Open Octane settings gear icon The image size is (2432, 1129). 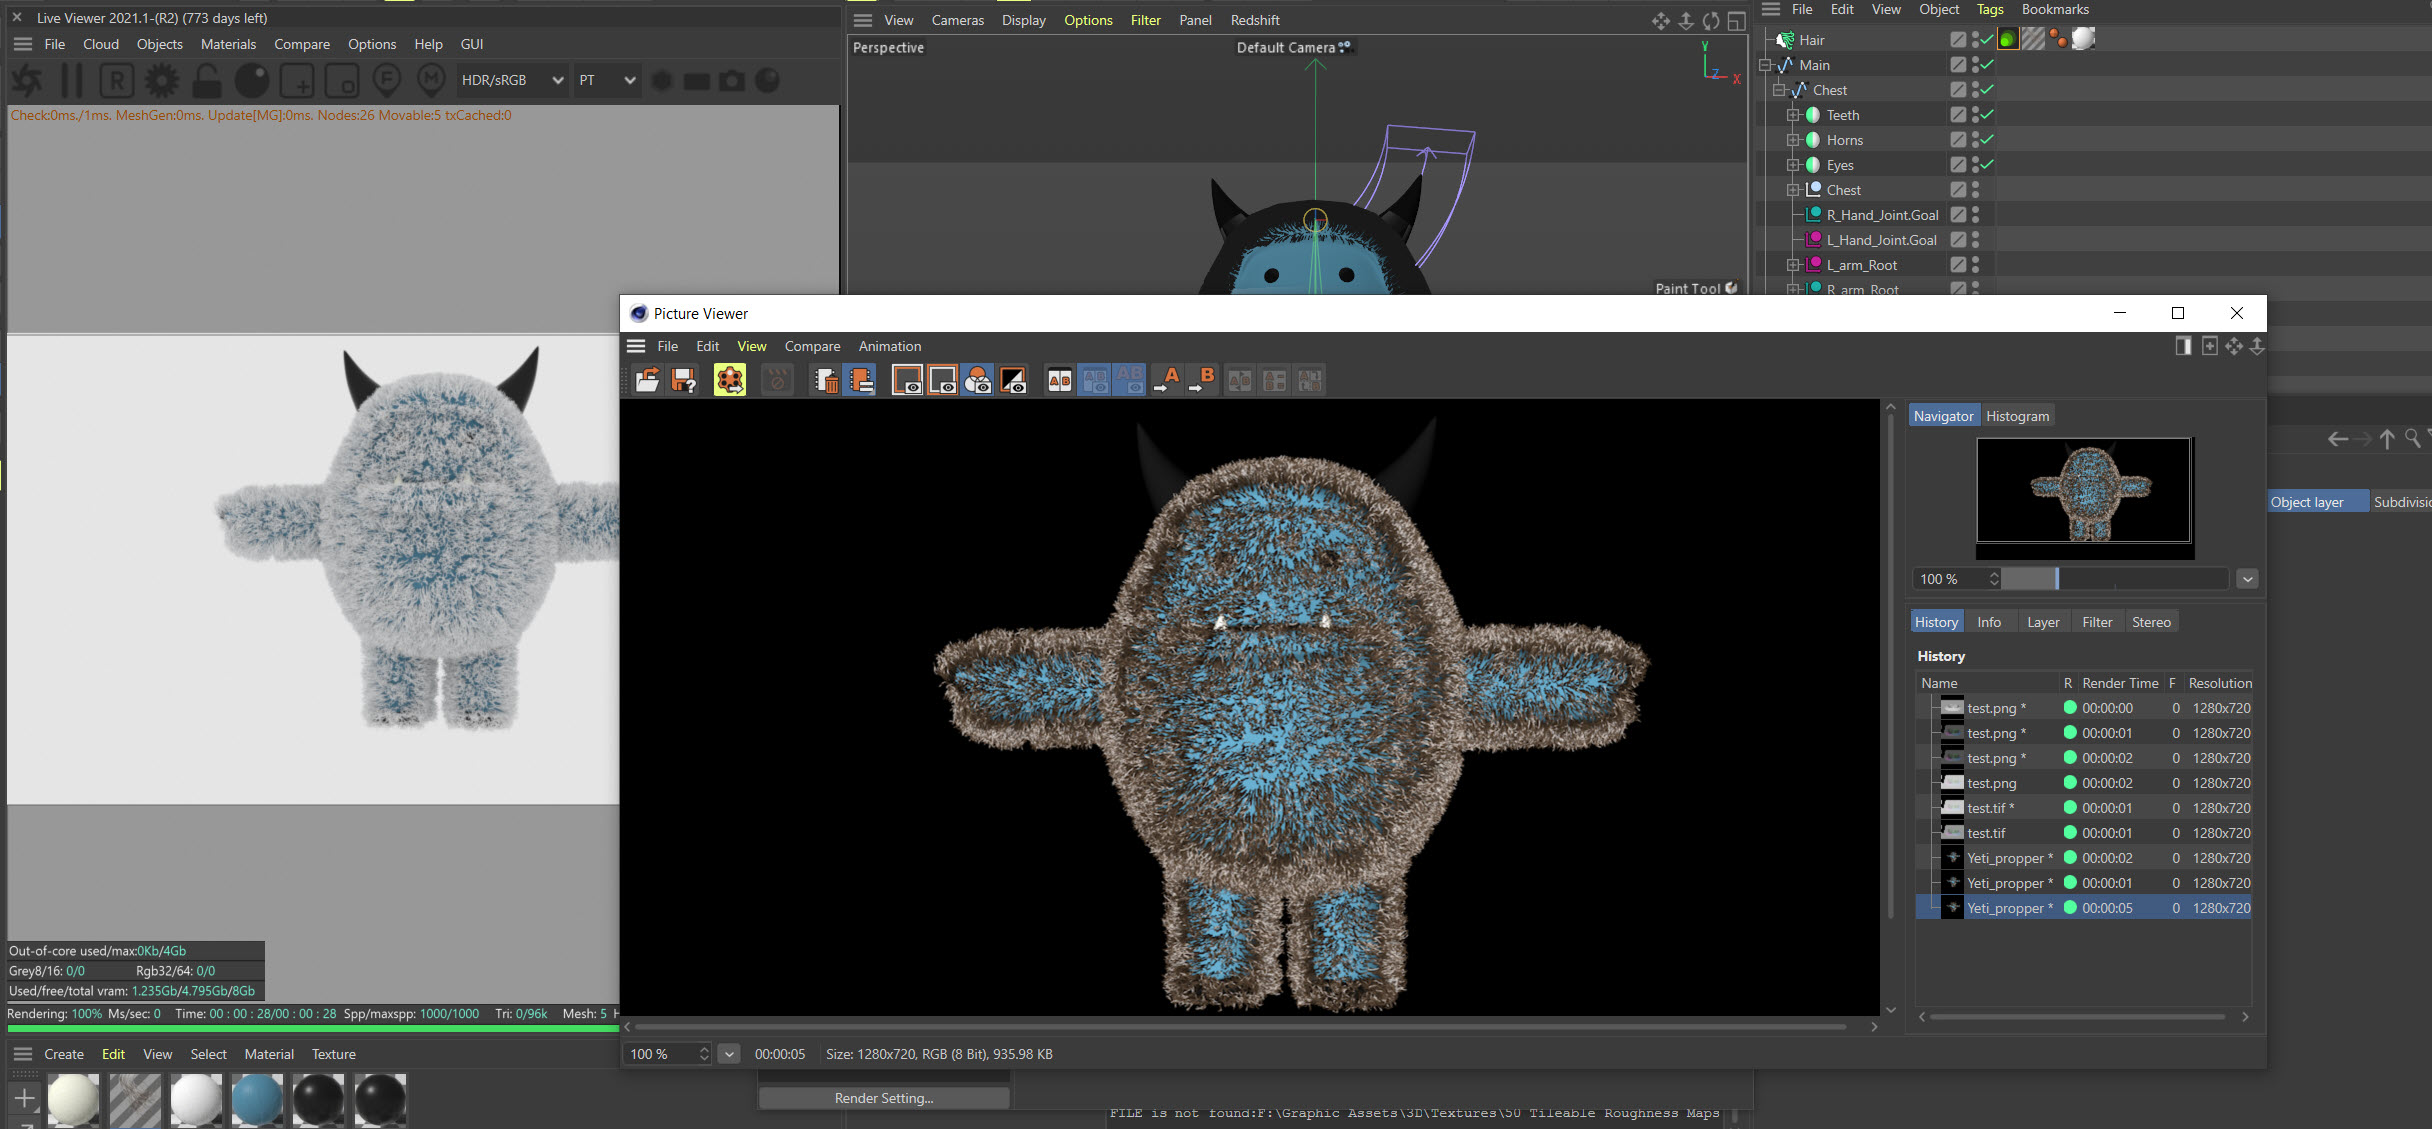click(x=161, y=81)
